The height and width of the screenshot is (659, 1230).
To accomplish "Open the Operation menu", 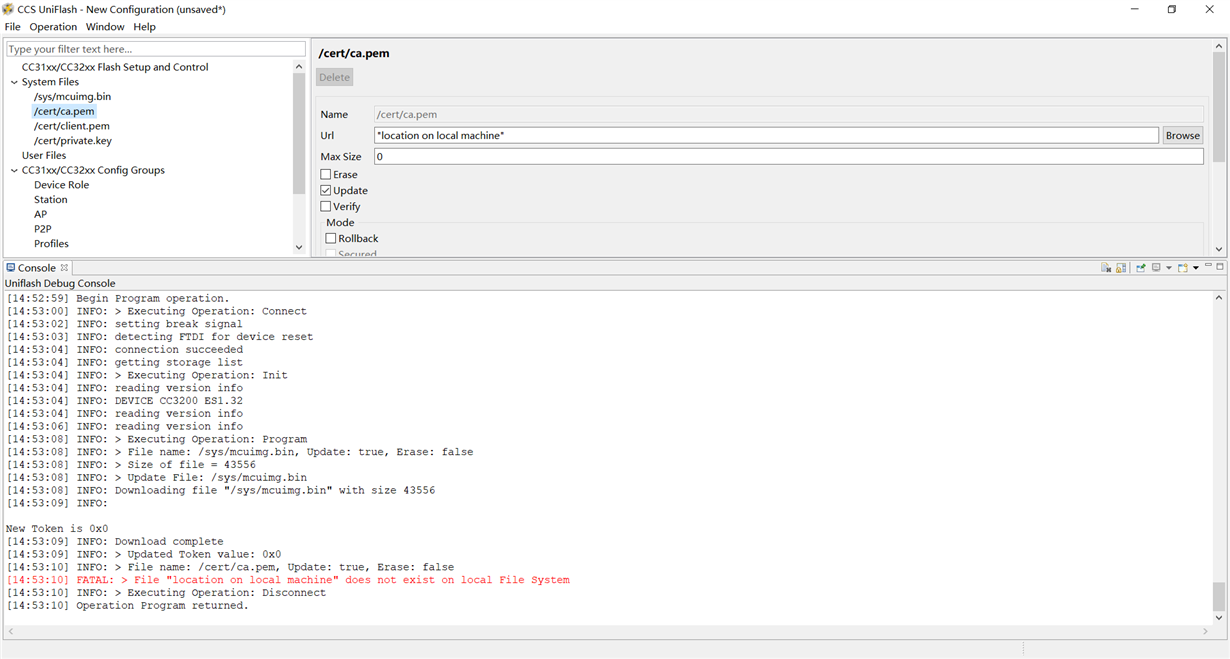I will [x=53, y=27].
